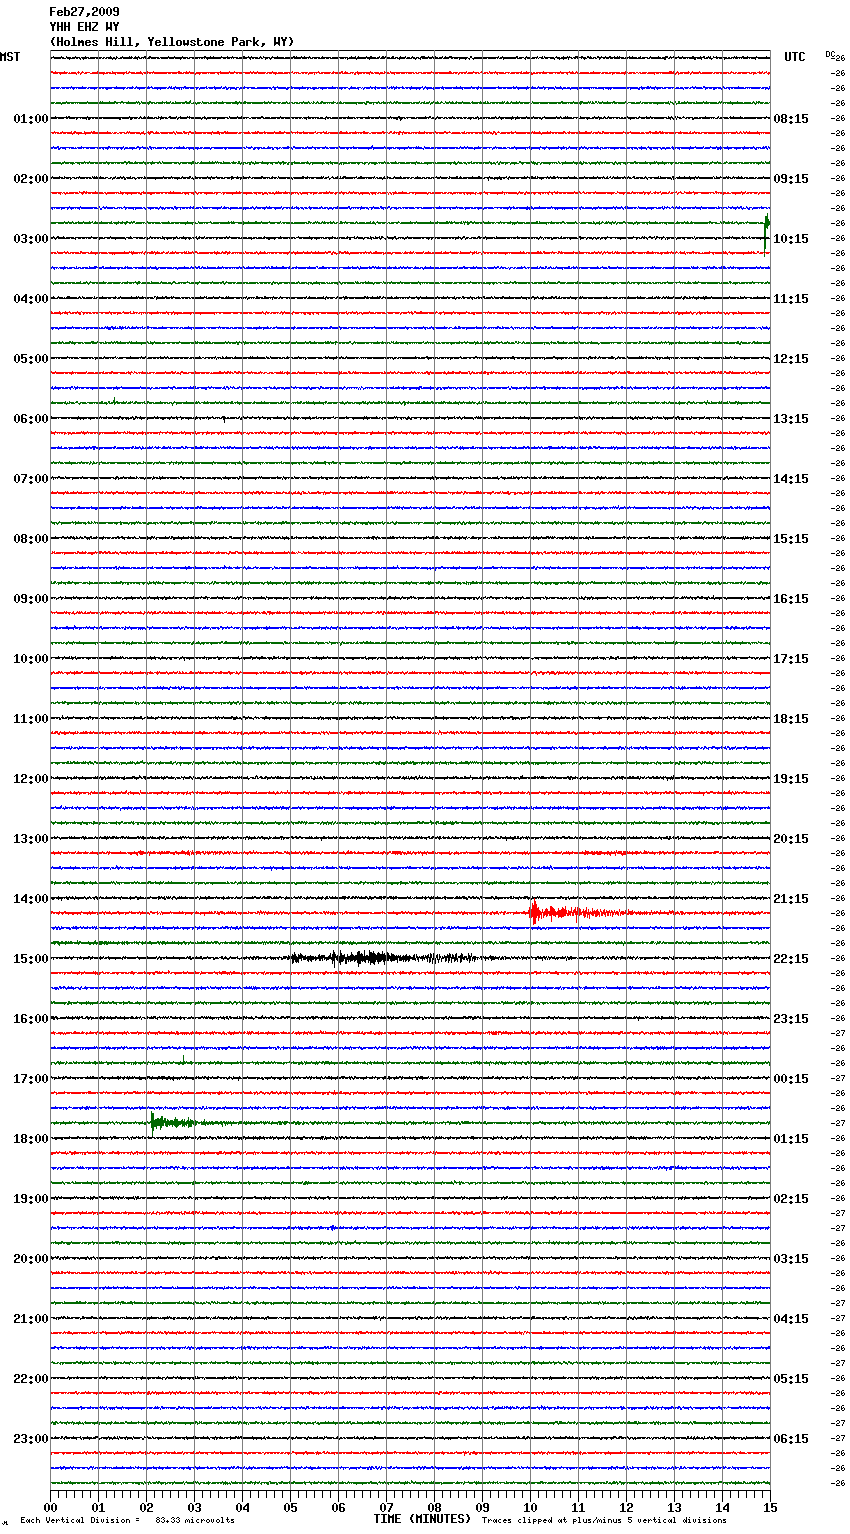The width and height of the screenshot is (850, 1534).
Task: Click the 11:15 UTC time label
Action: 791,299
